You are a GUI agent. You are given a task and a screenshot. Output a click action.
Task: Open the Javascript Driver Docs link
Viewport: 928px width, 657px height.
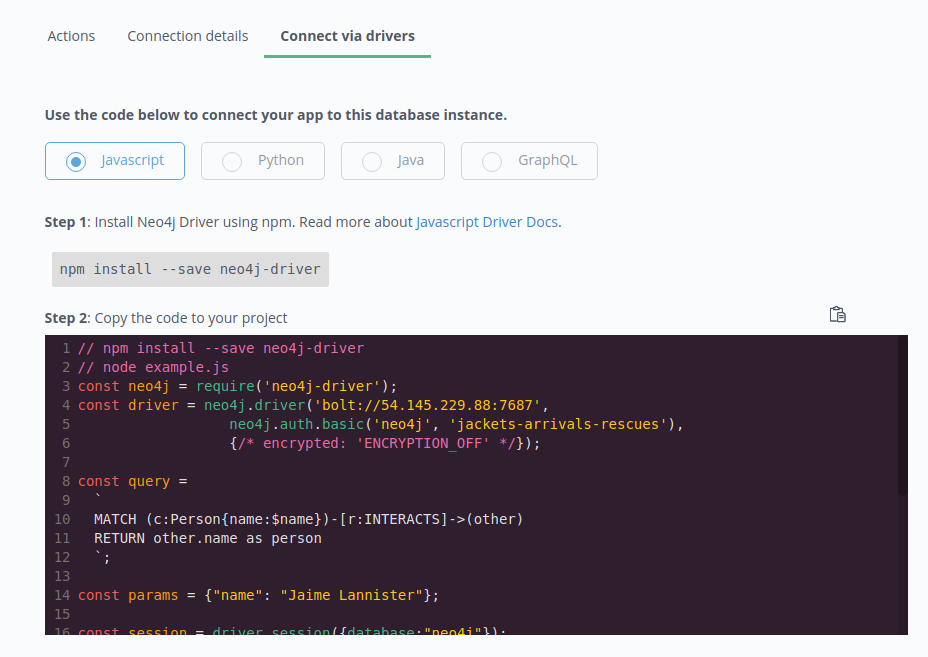(x=487, y=222)
